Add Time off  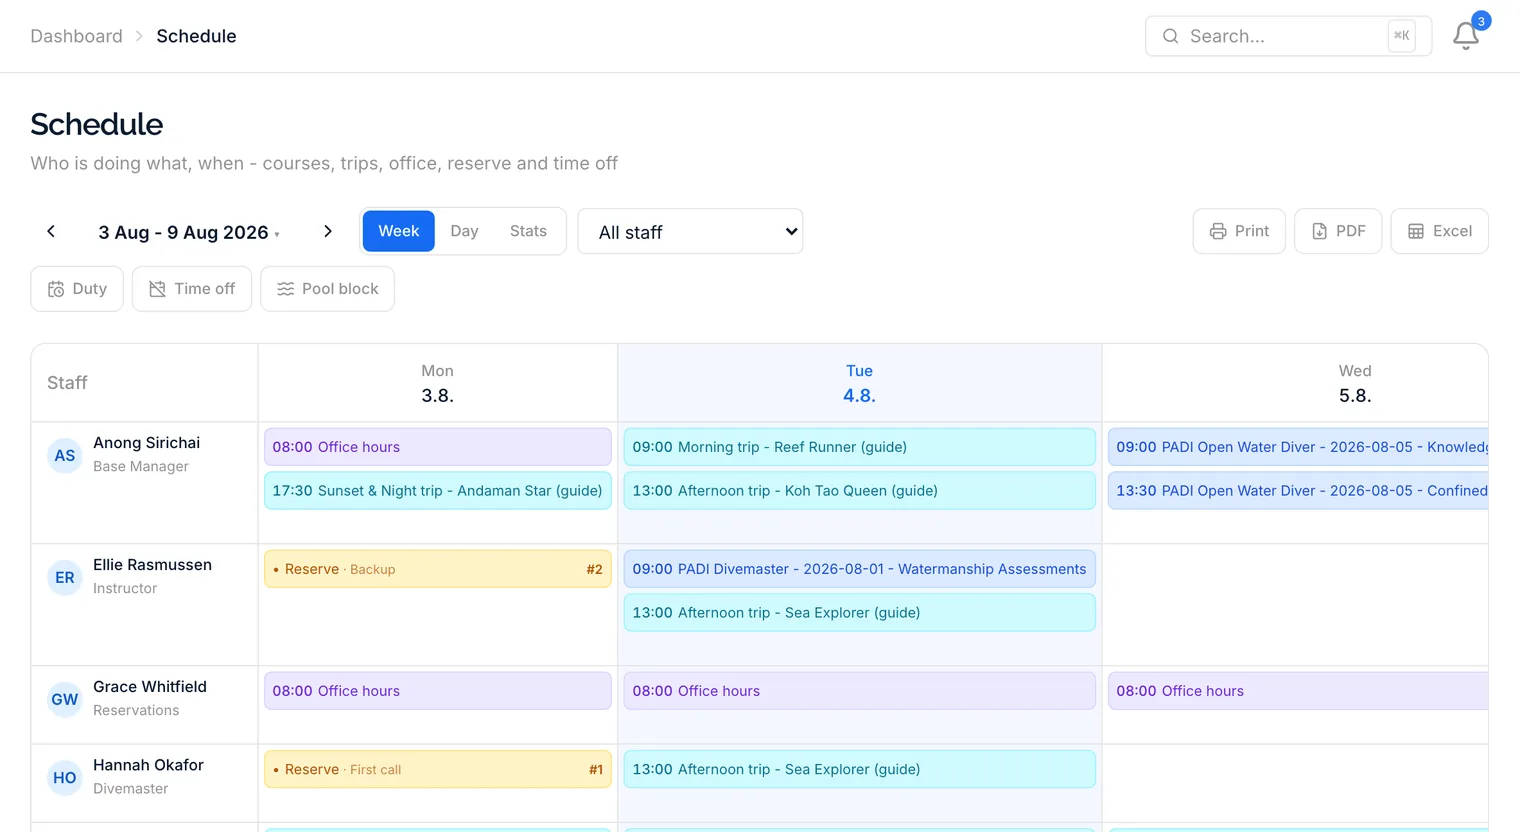coord(192,289)
